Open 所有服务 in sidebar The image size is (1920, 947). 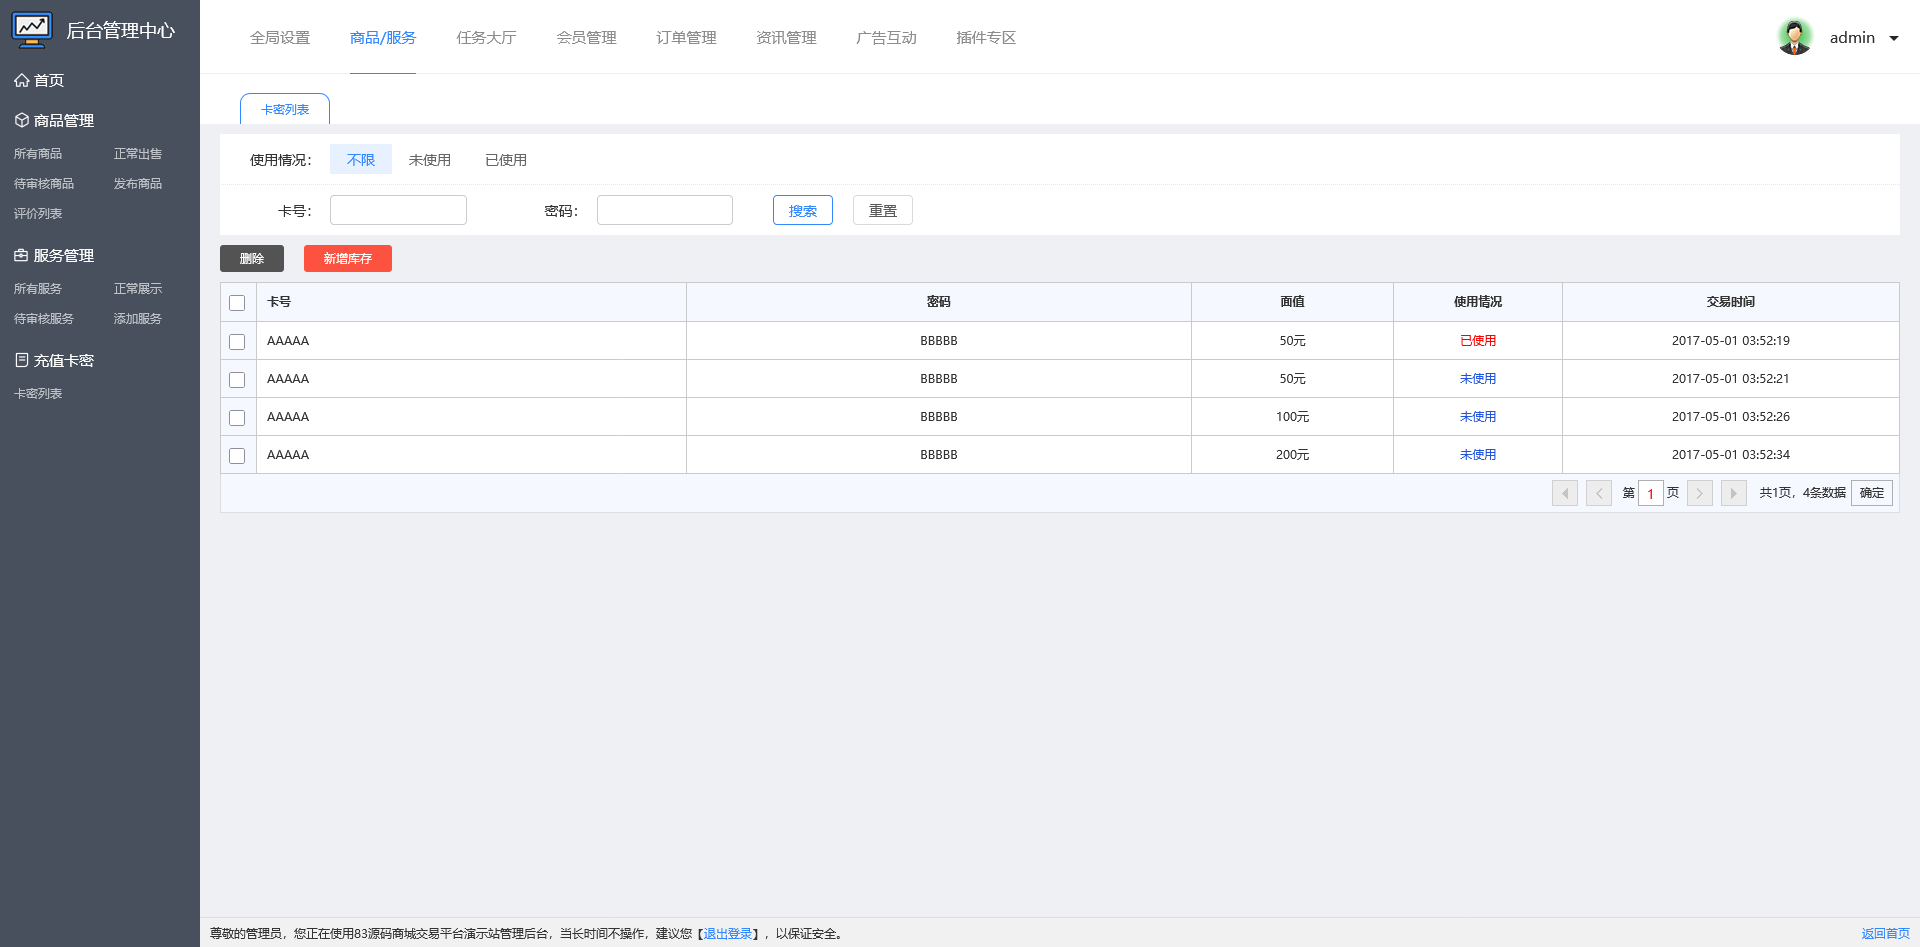point(38,289)
